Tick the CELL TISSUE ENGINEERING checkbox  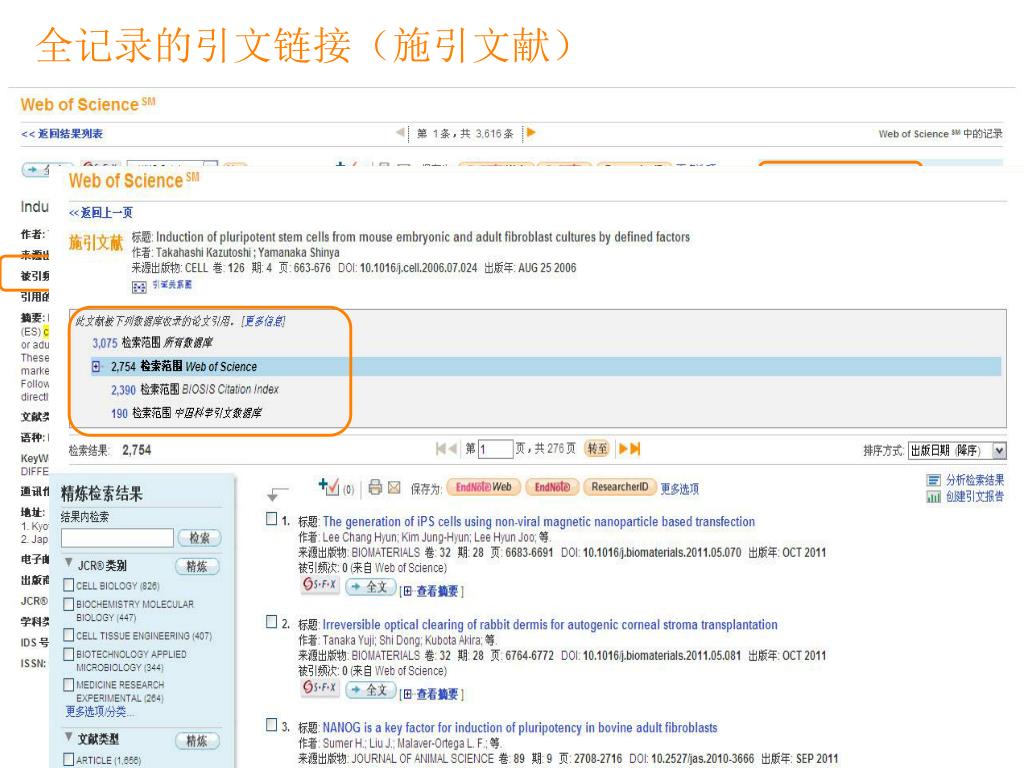[x=69, y=635]
